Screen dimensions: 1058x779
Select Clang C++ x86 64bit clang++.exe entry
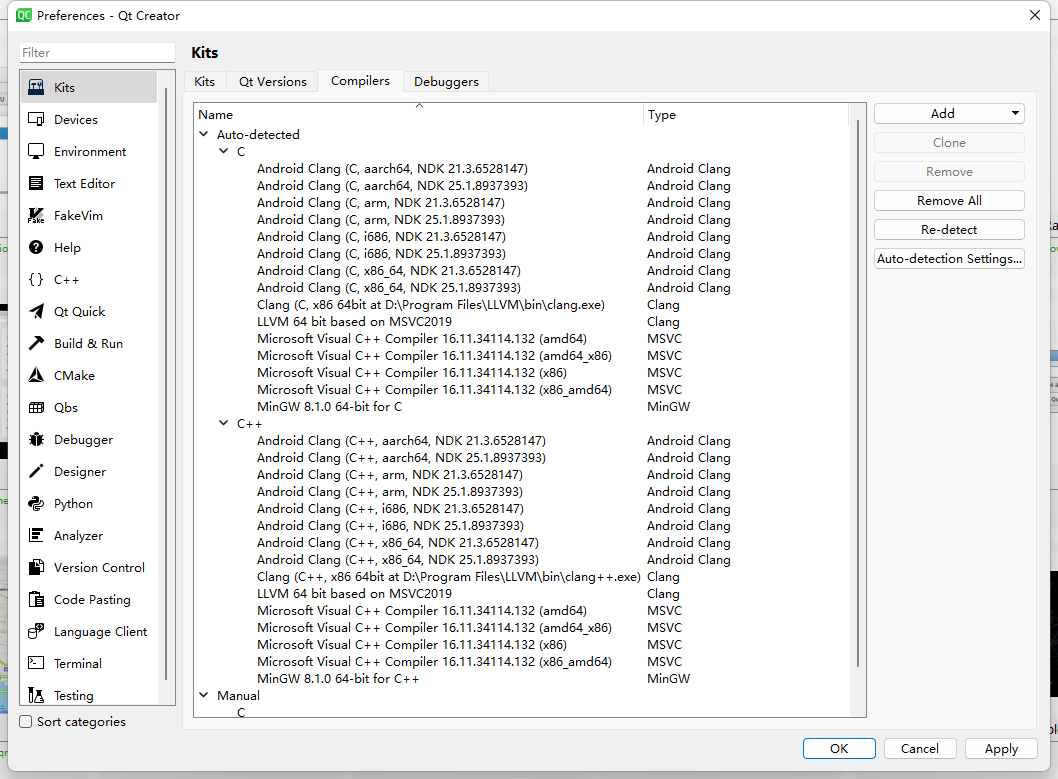pos(448,577)
